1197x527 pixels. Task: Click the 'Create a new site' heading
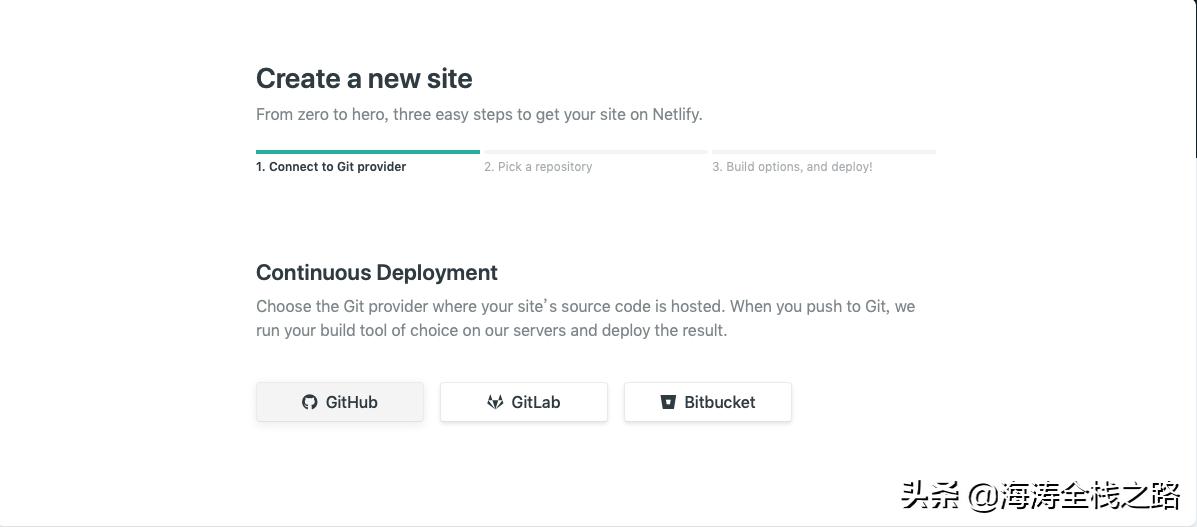[x=364, y=79]
